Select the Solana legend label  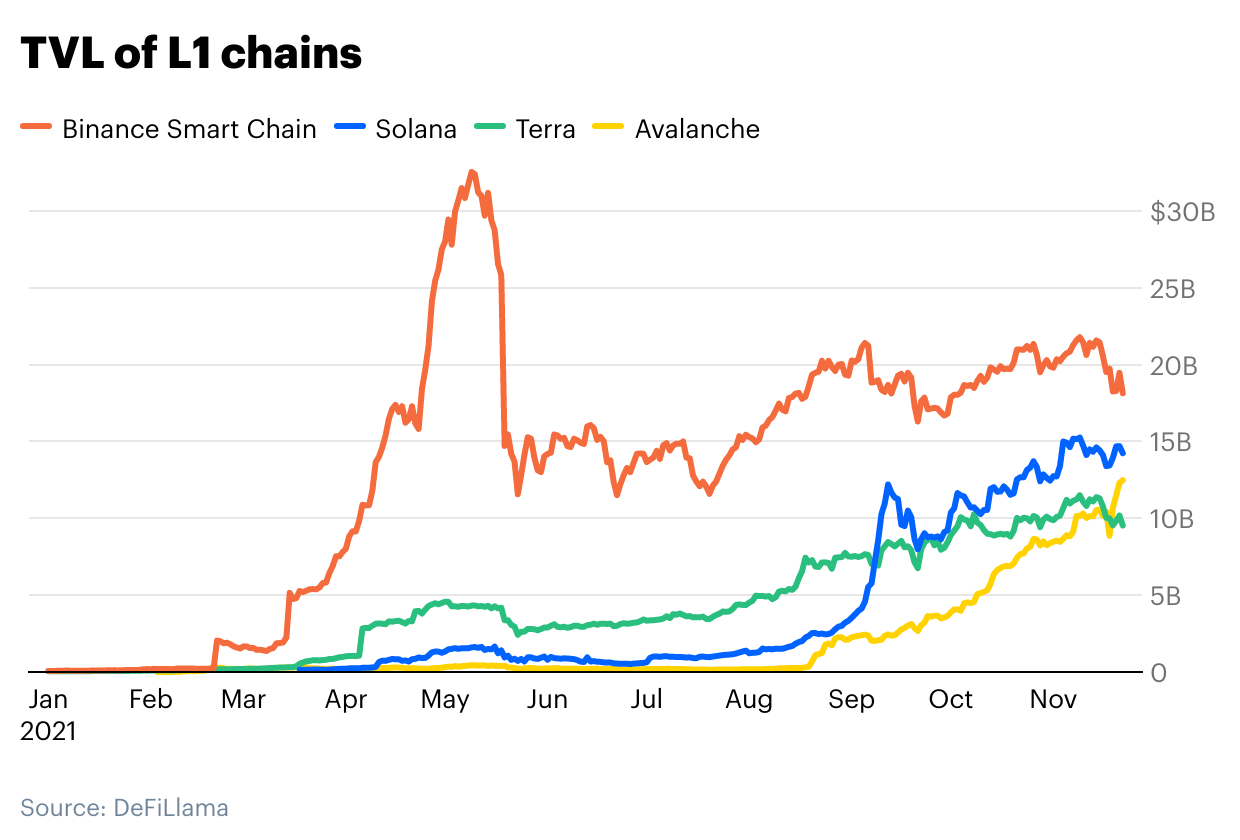(x=416, y=129)
